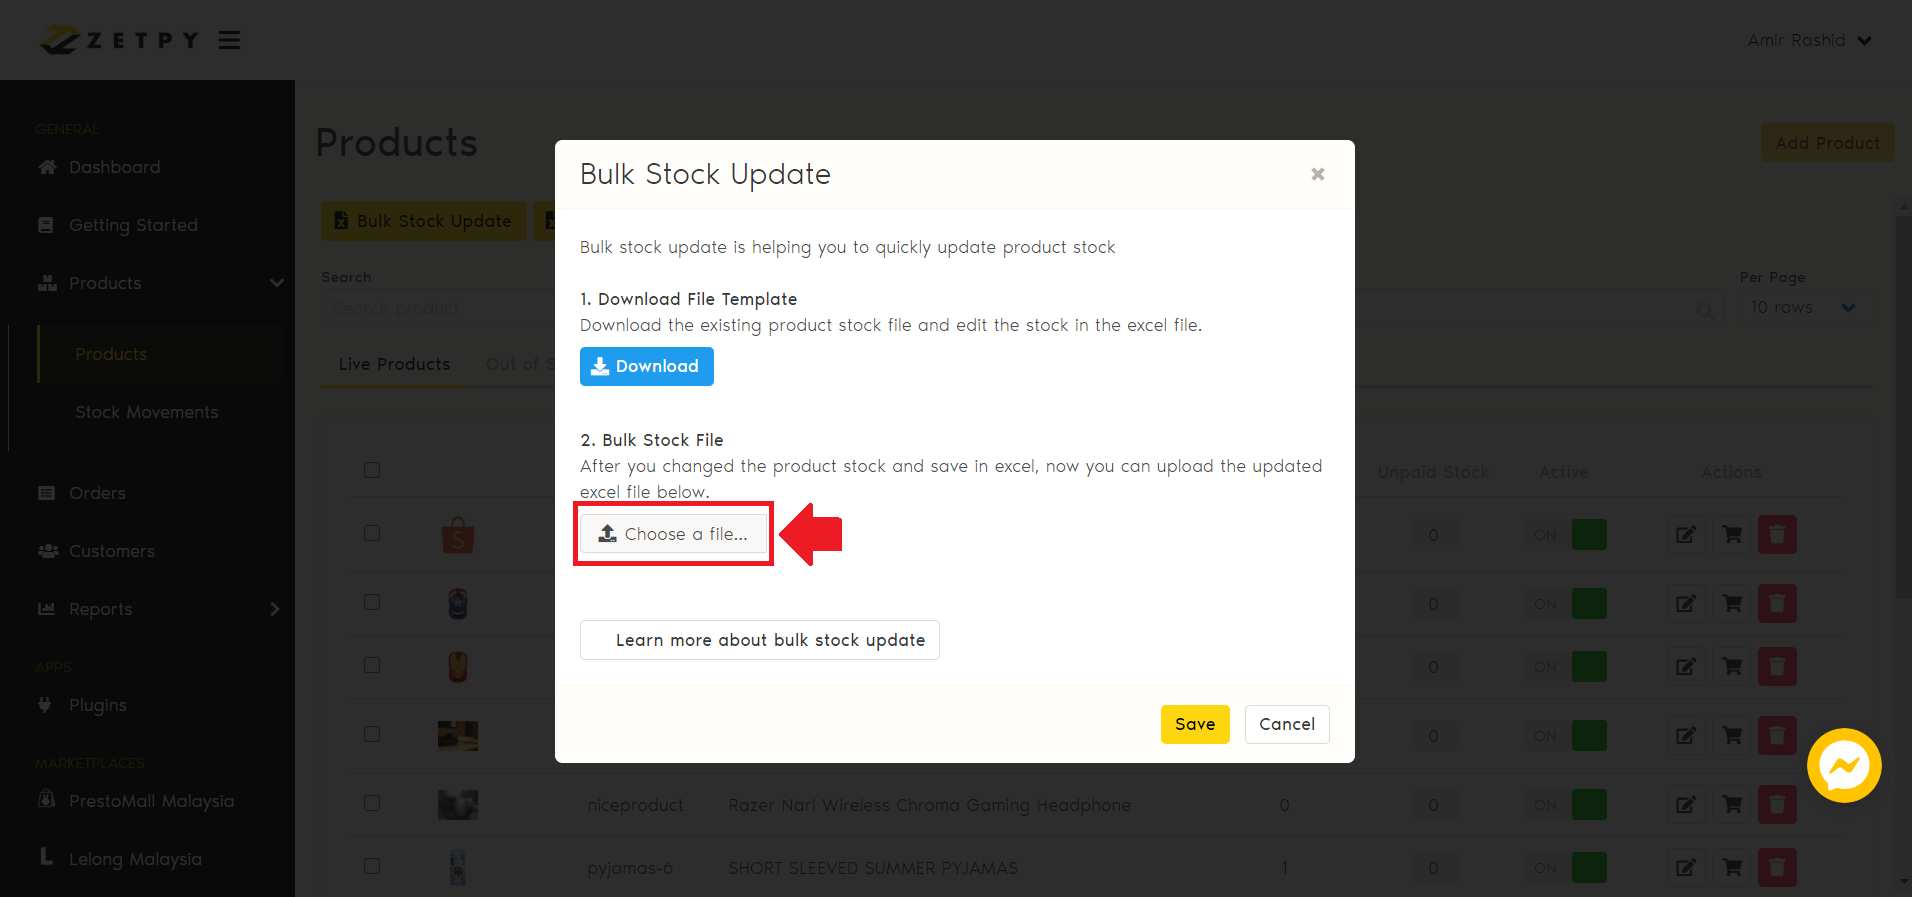1912x897 pixels.
Task: Download the stock file template
Action: pyautogui.click(x=646, y=366)
